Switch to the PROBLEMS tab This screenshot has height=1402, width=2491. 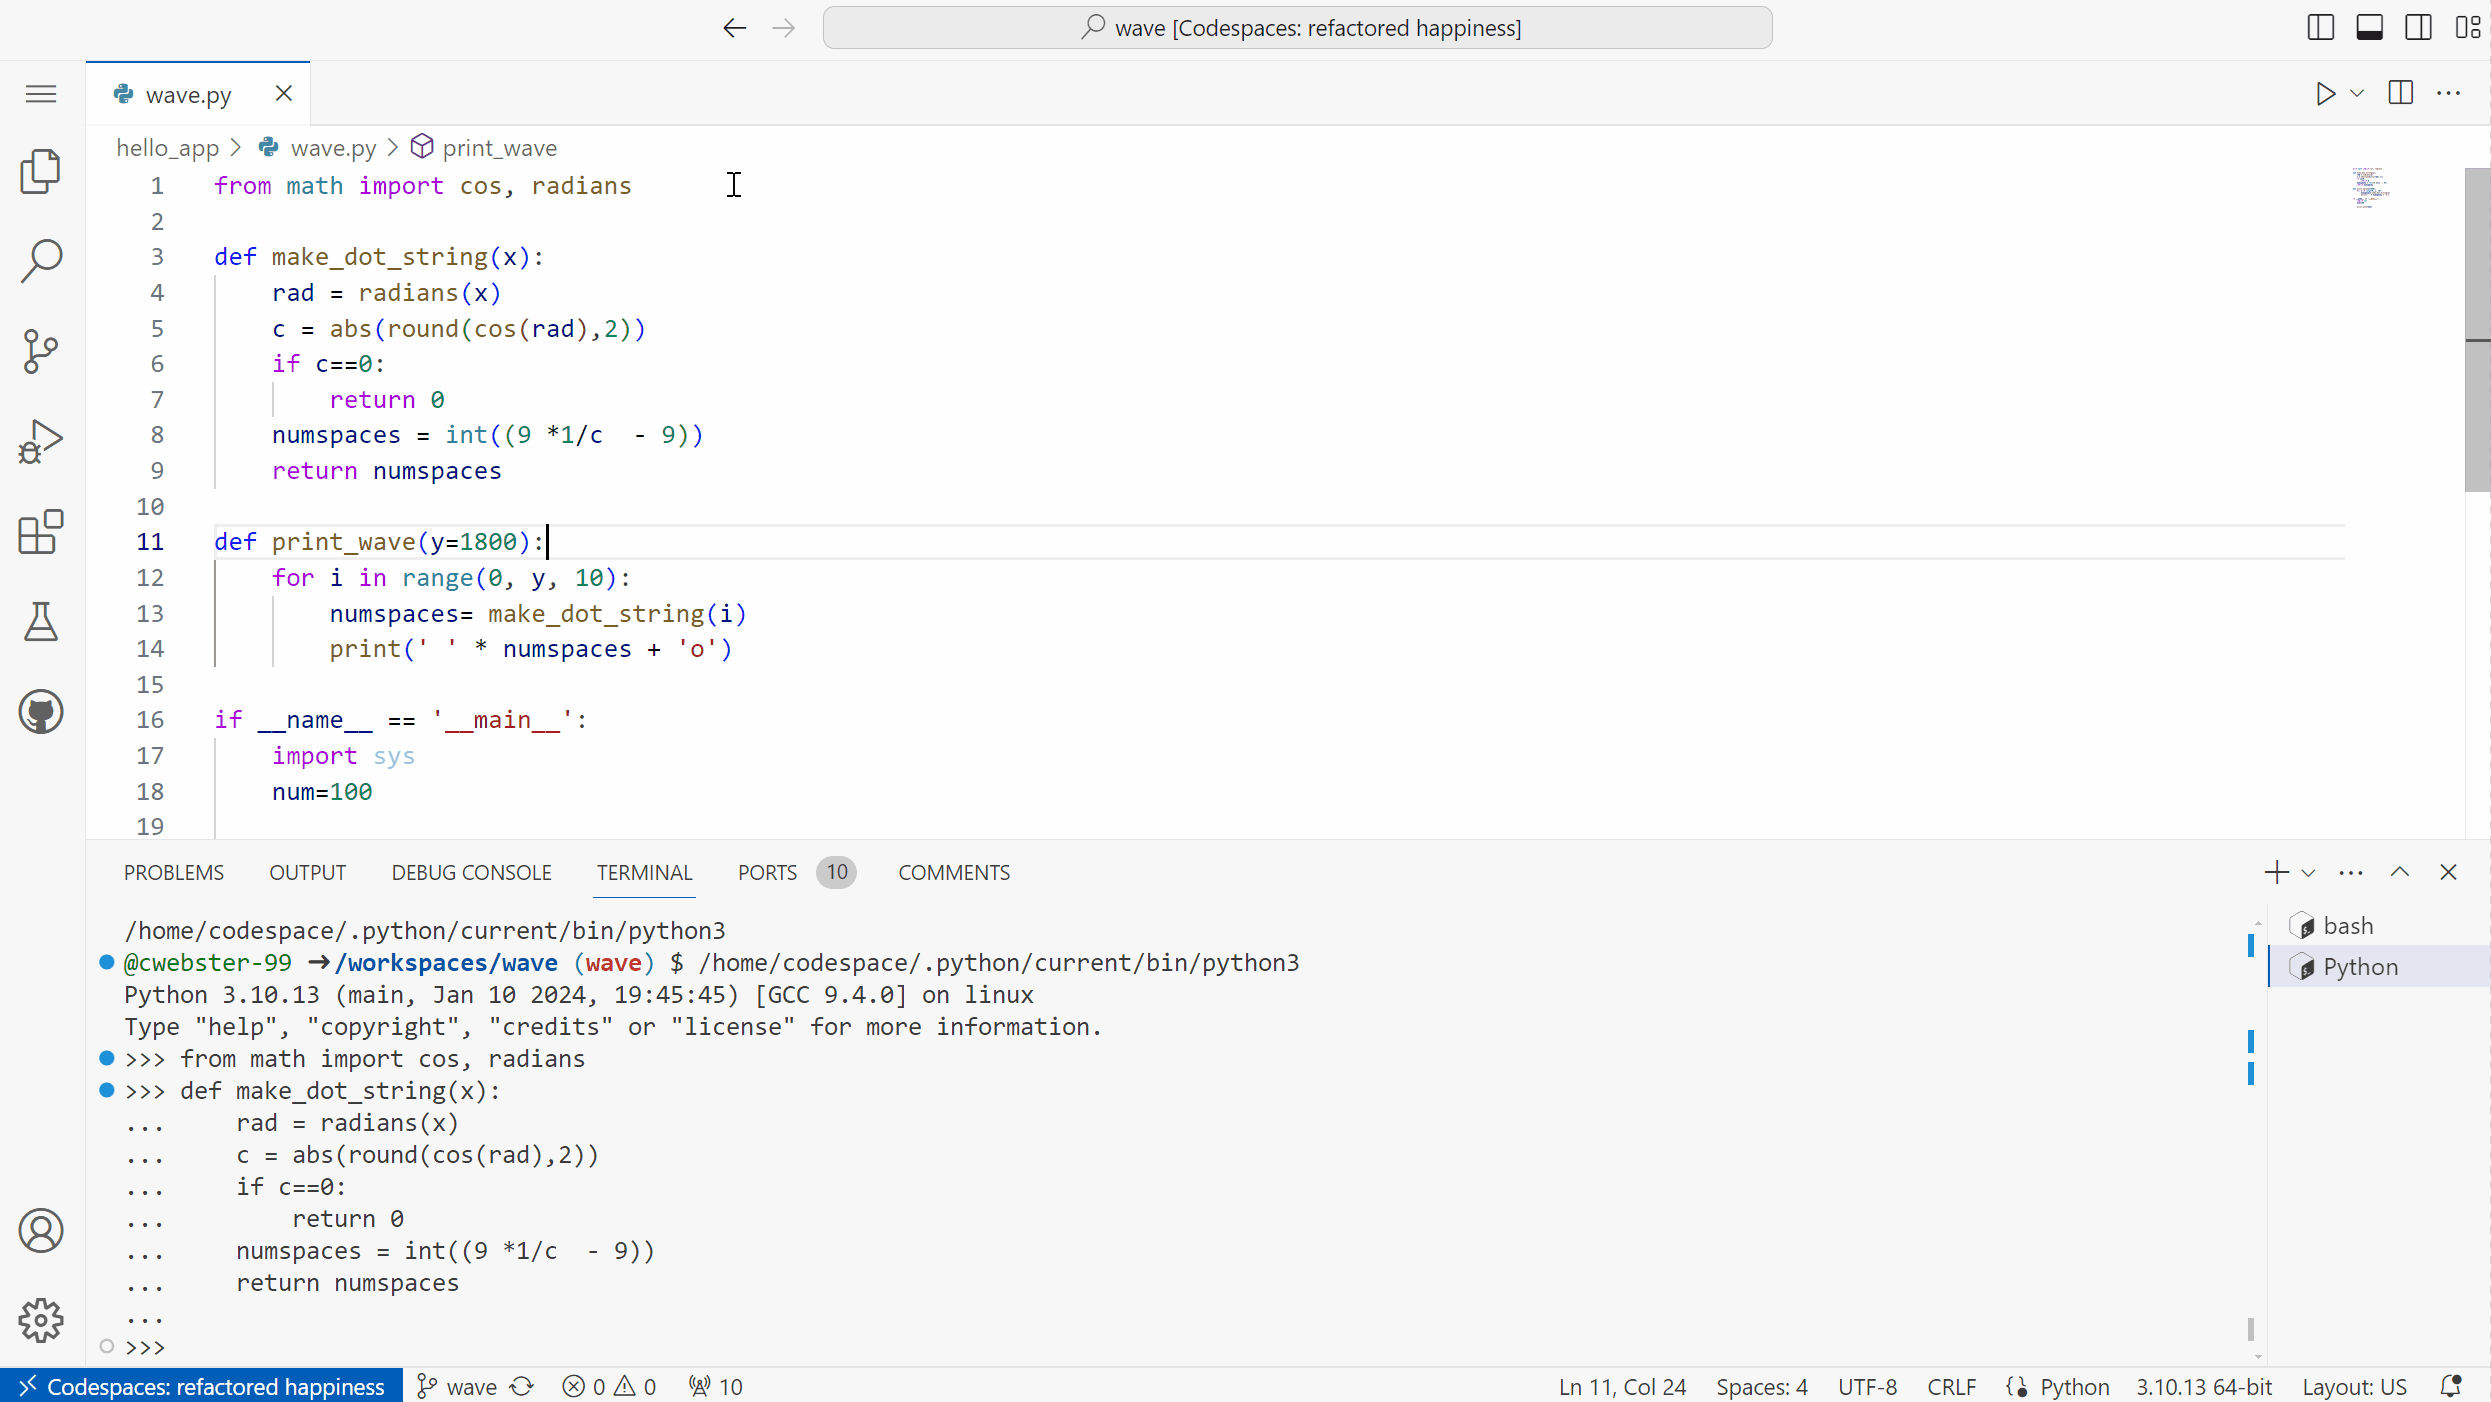174,872
